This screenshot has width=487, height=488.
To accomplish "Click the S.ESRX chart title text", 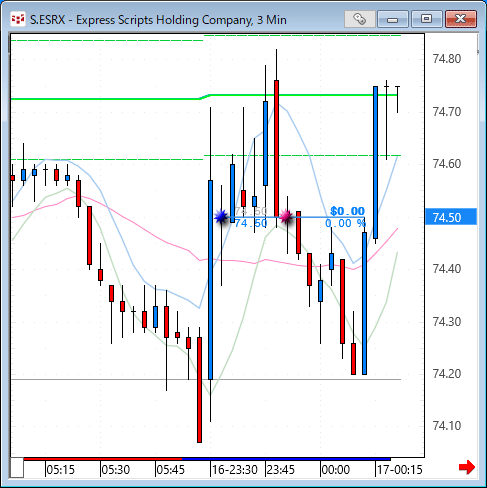I will 158,20.
